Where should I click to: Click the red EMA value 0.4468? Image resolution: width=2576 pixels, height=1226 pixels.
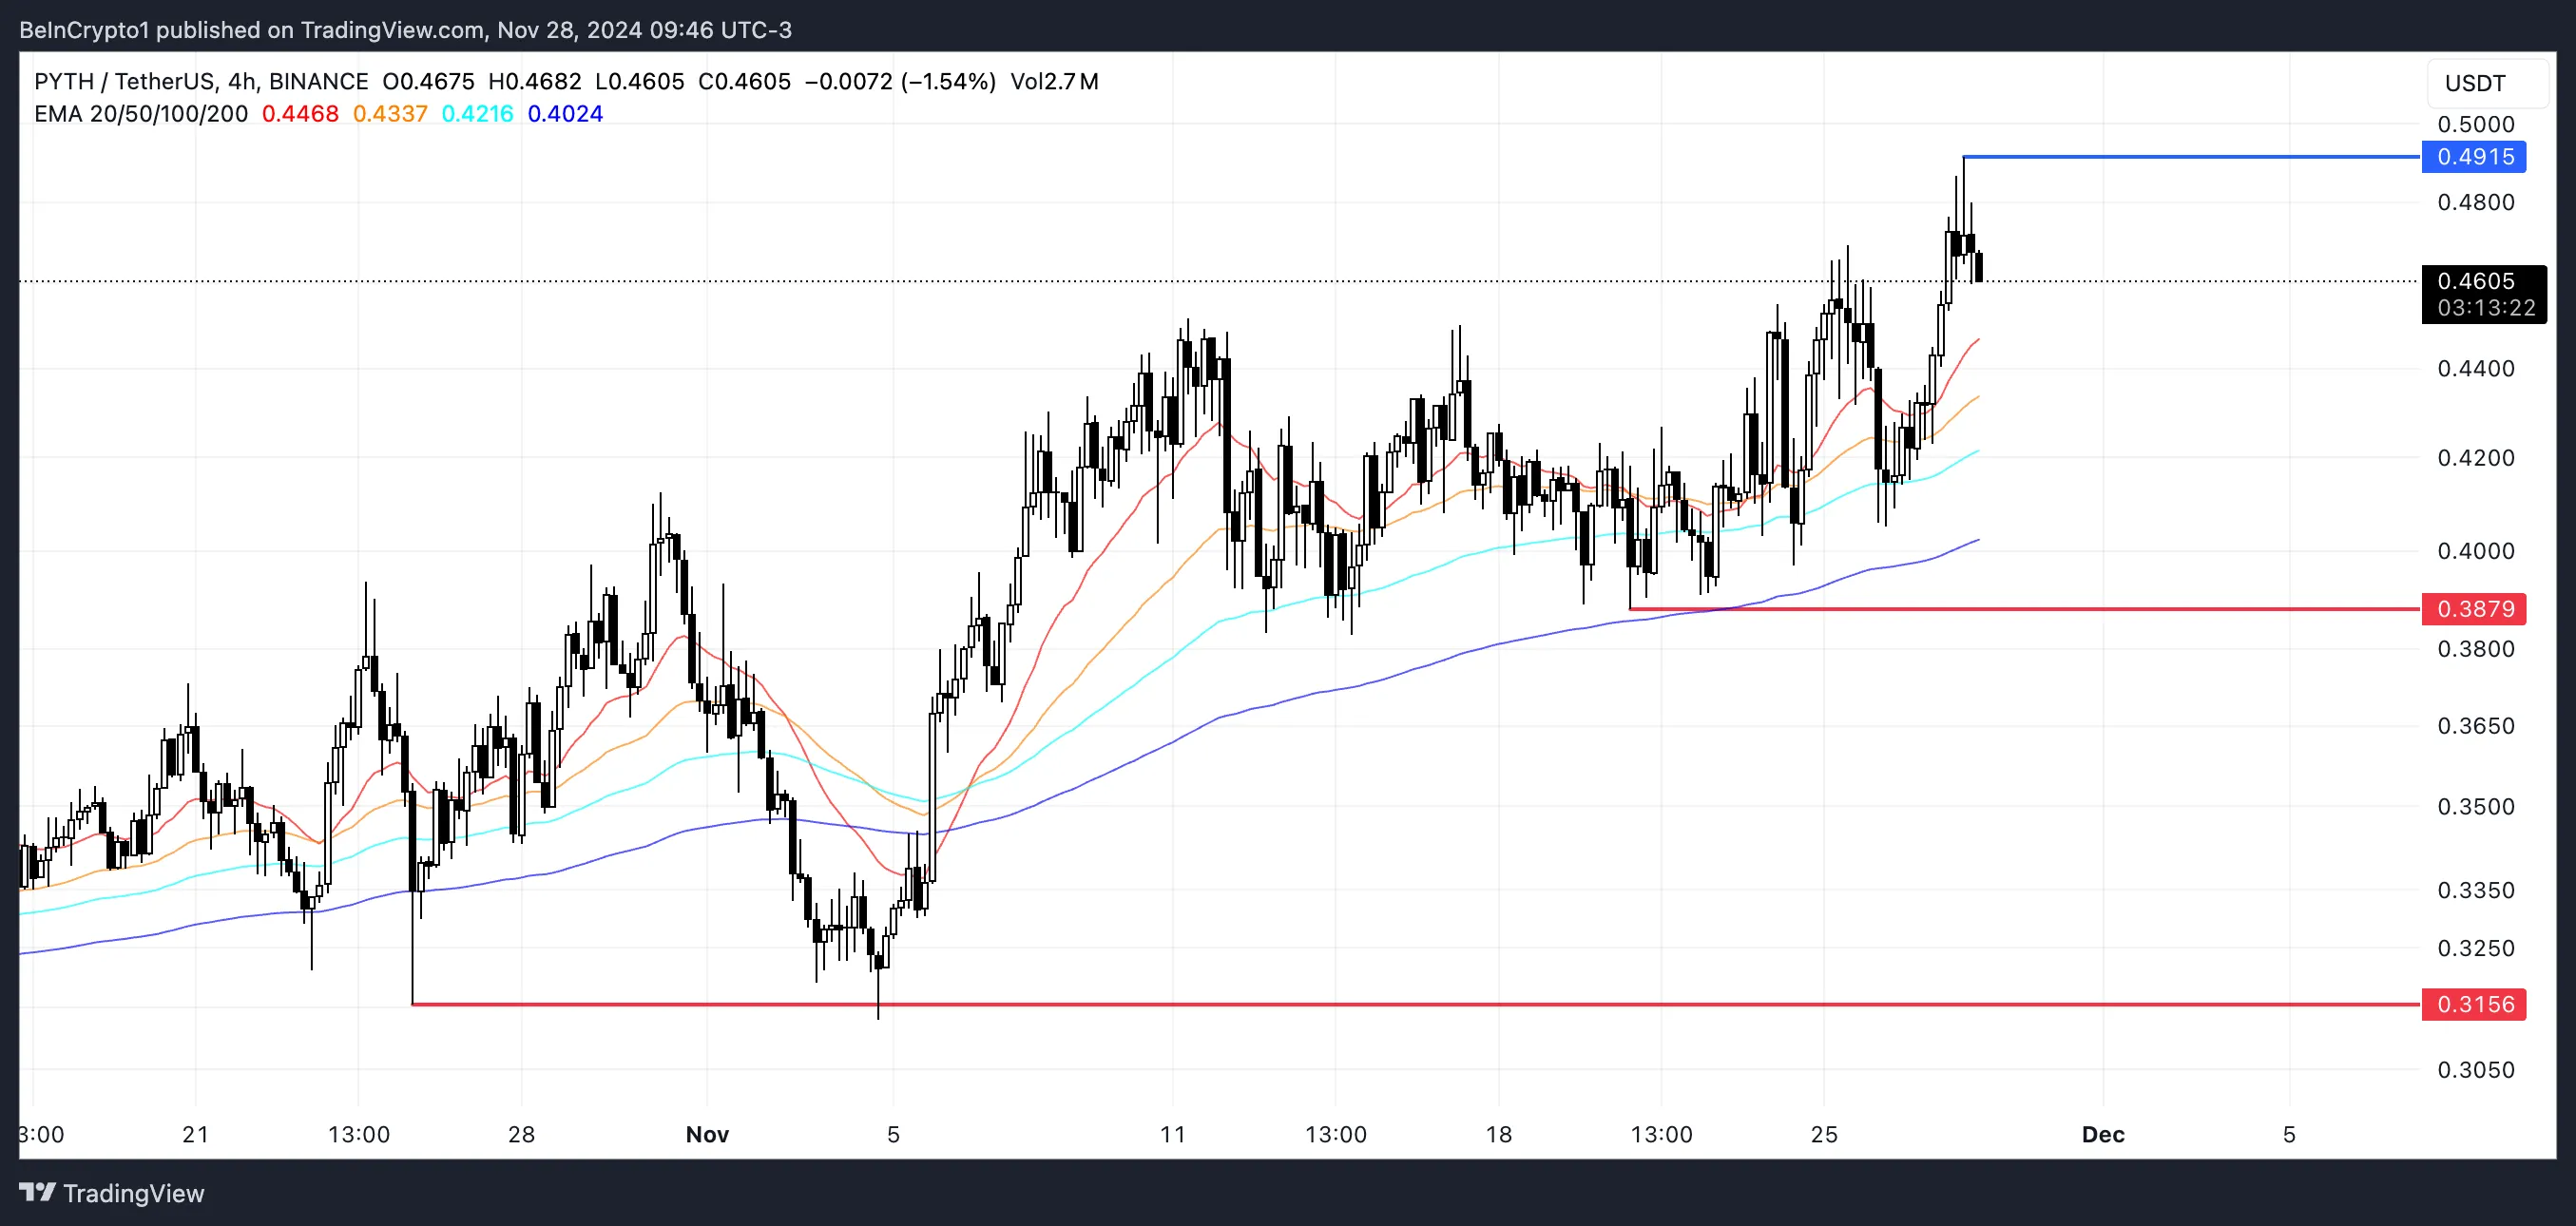click(x=300, y=114)
